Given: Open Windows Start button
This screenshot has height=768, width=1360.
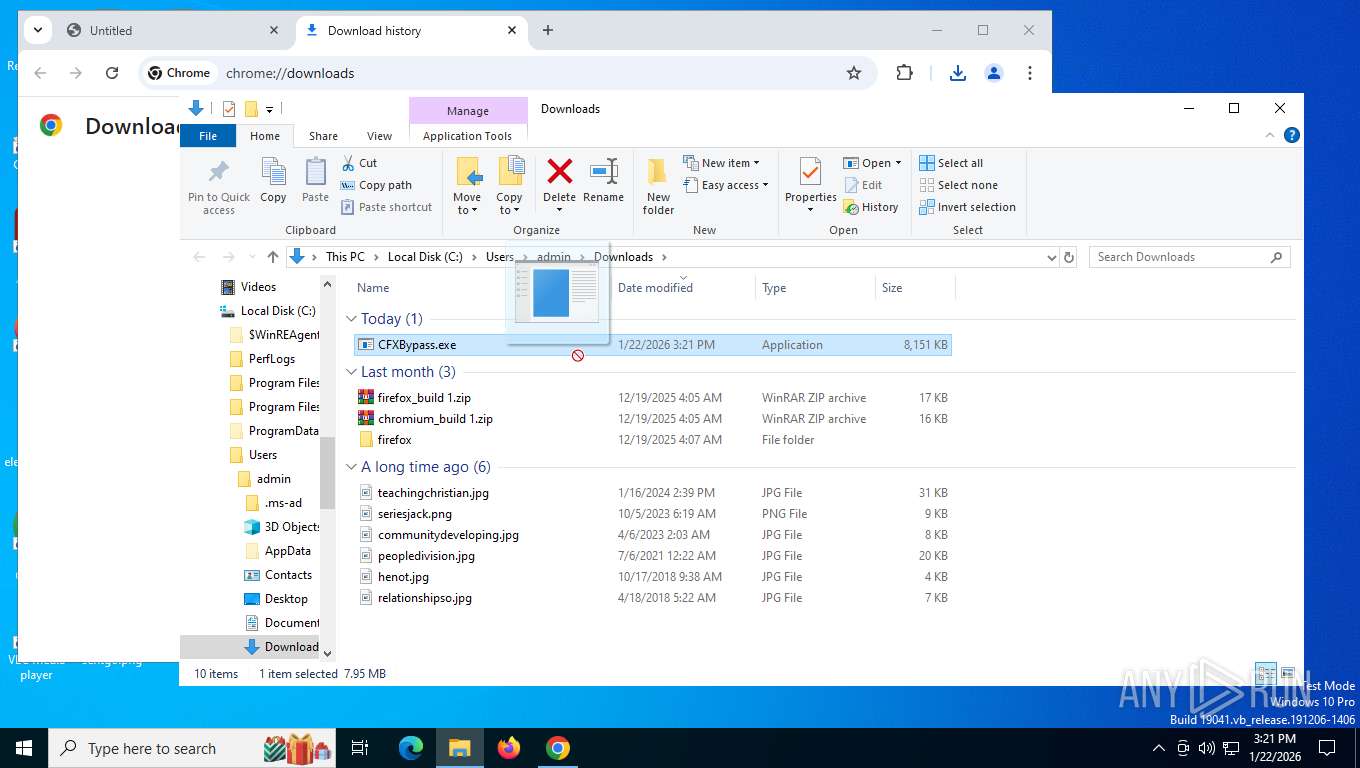Looking at the screenshot, I should pyautogui.click(x=24, y=748).
